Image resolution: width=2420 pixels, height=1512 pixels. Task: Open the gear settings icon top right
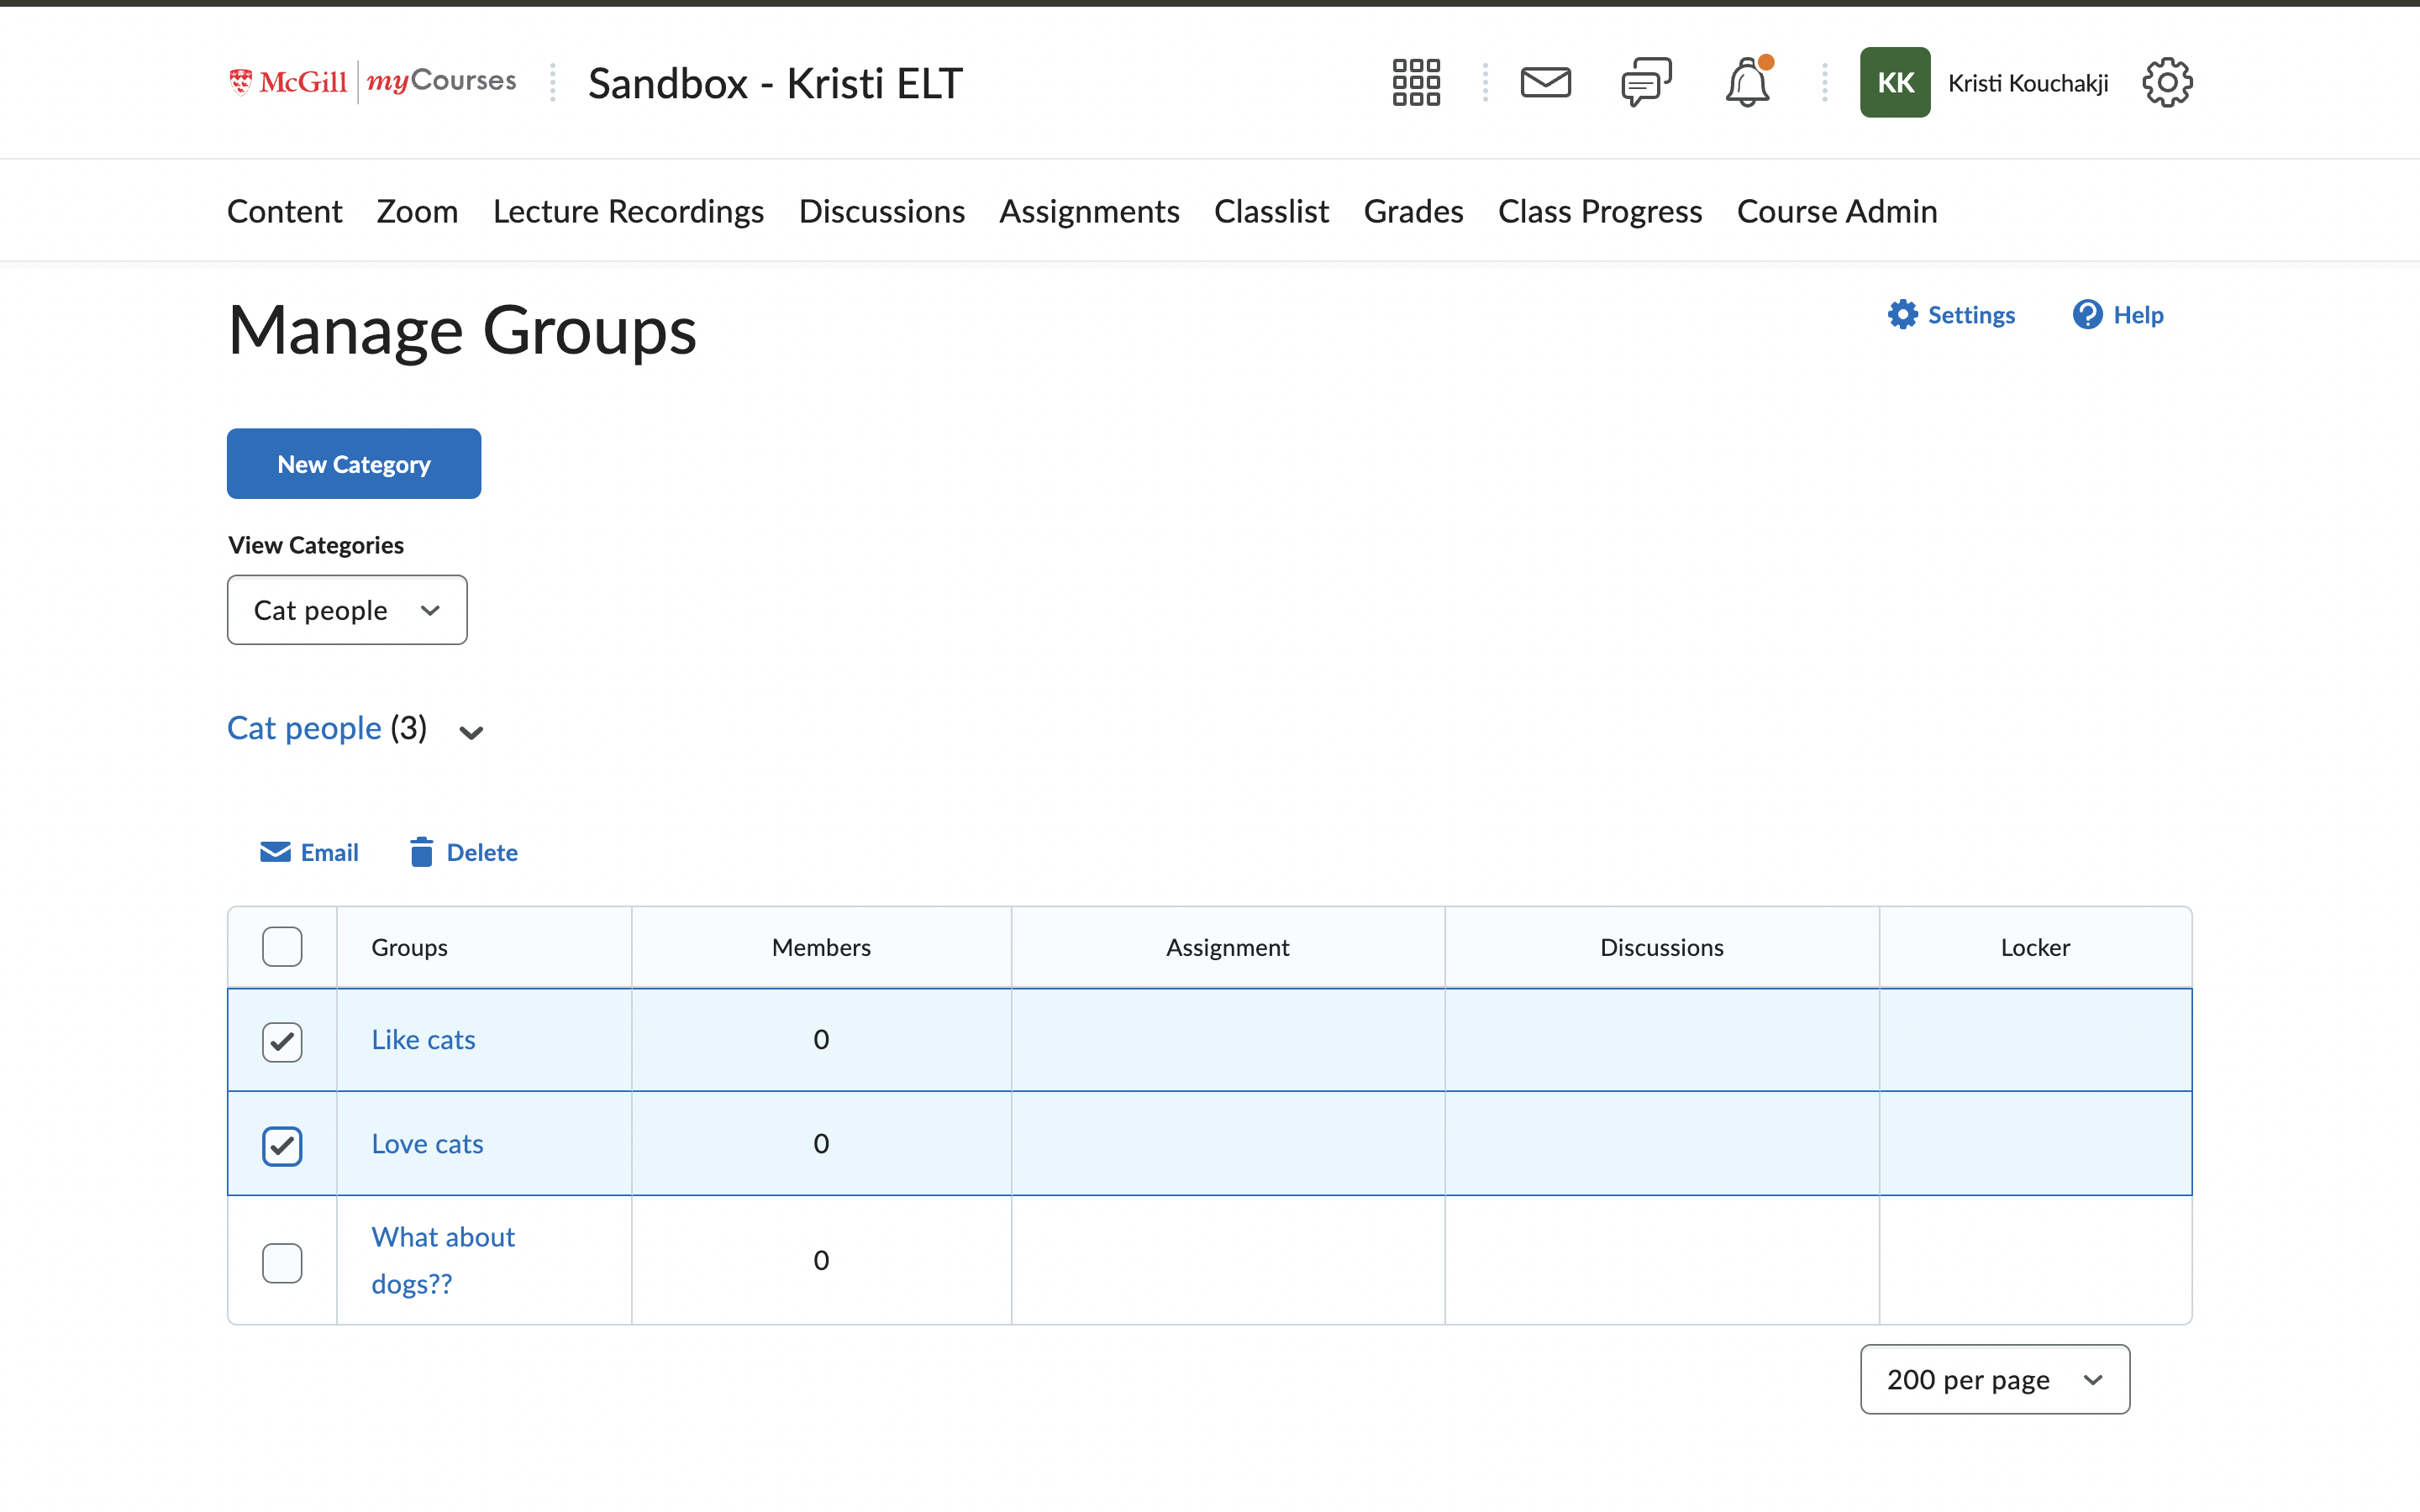click(2166, 82)
